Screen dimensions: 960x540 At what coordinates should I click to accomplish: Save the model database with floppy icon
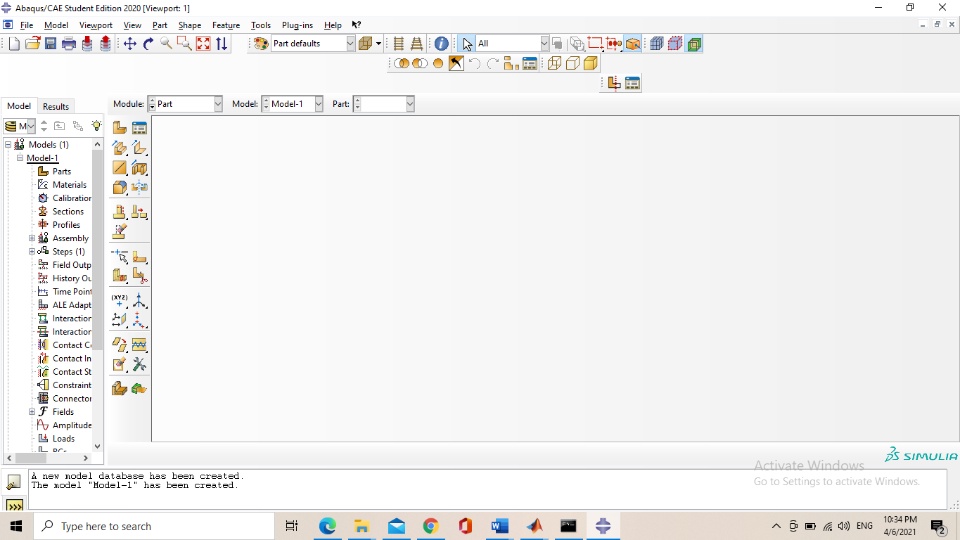pyautogui.click(x=51, y=43)
